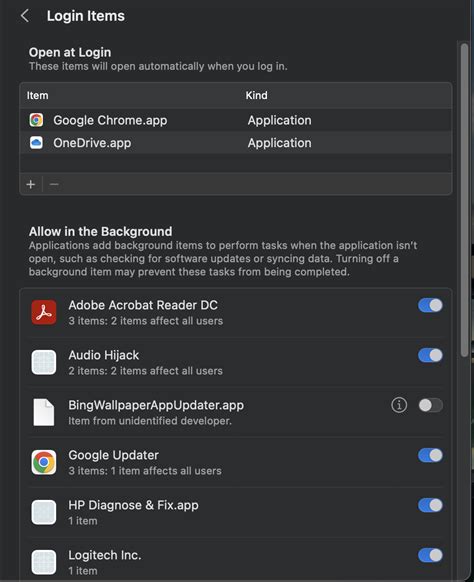Image resolution: width=474 pixels, height=582 pixels.
Task: Toggle HP Diagnose & Fix.app background item
Action: [430, 505]
